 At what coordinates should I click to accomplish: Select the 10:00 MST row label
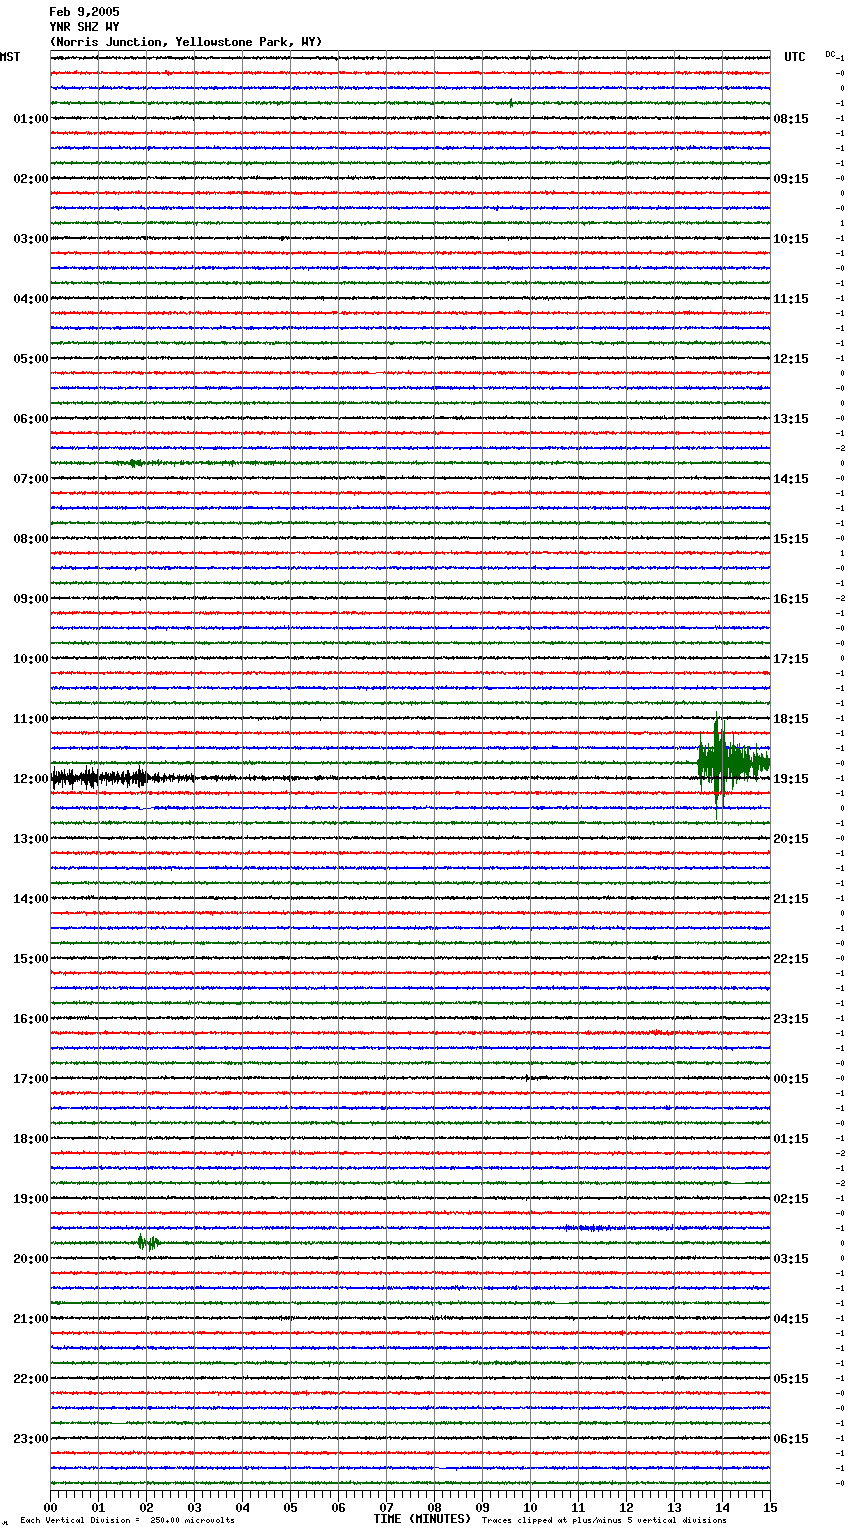click(31, 659)
